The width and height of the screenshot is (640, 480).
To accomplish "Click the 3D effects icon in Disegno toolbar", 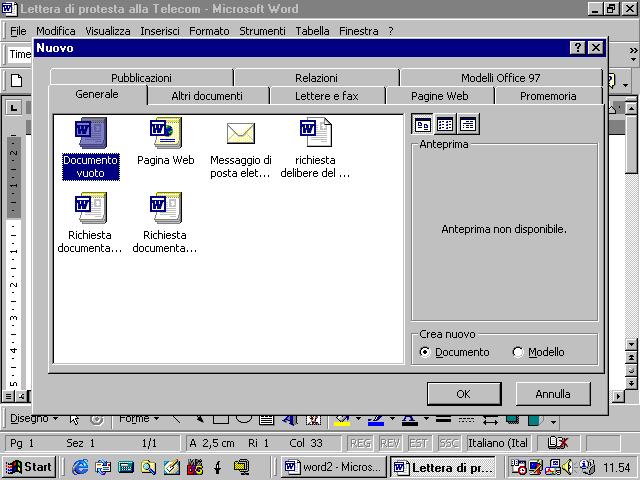I will pos(536,420).
